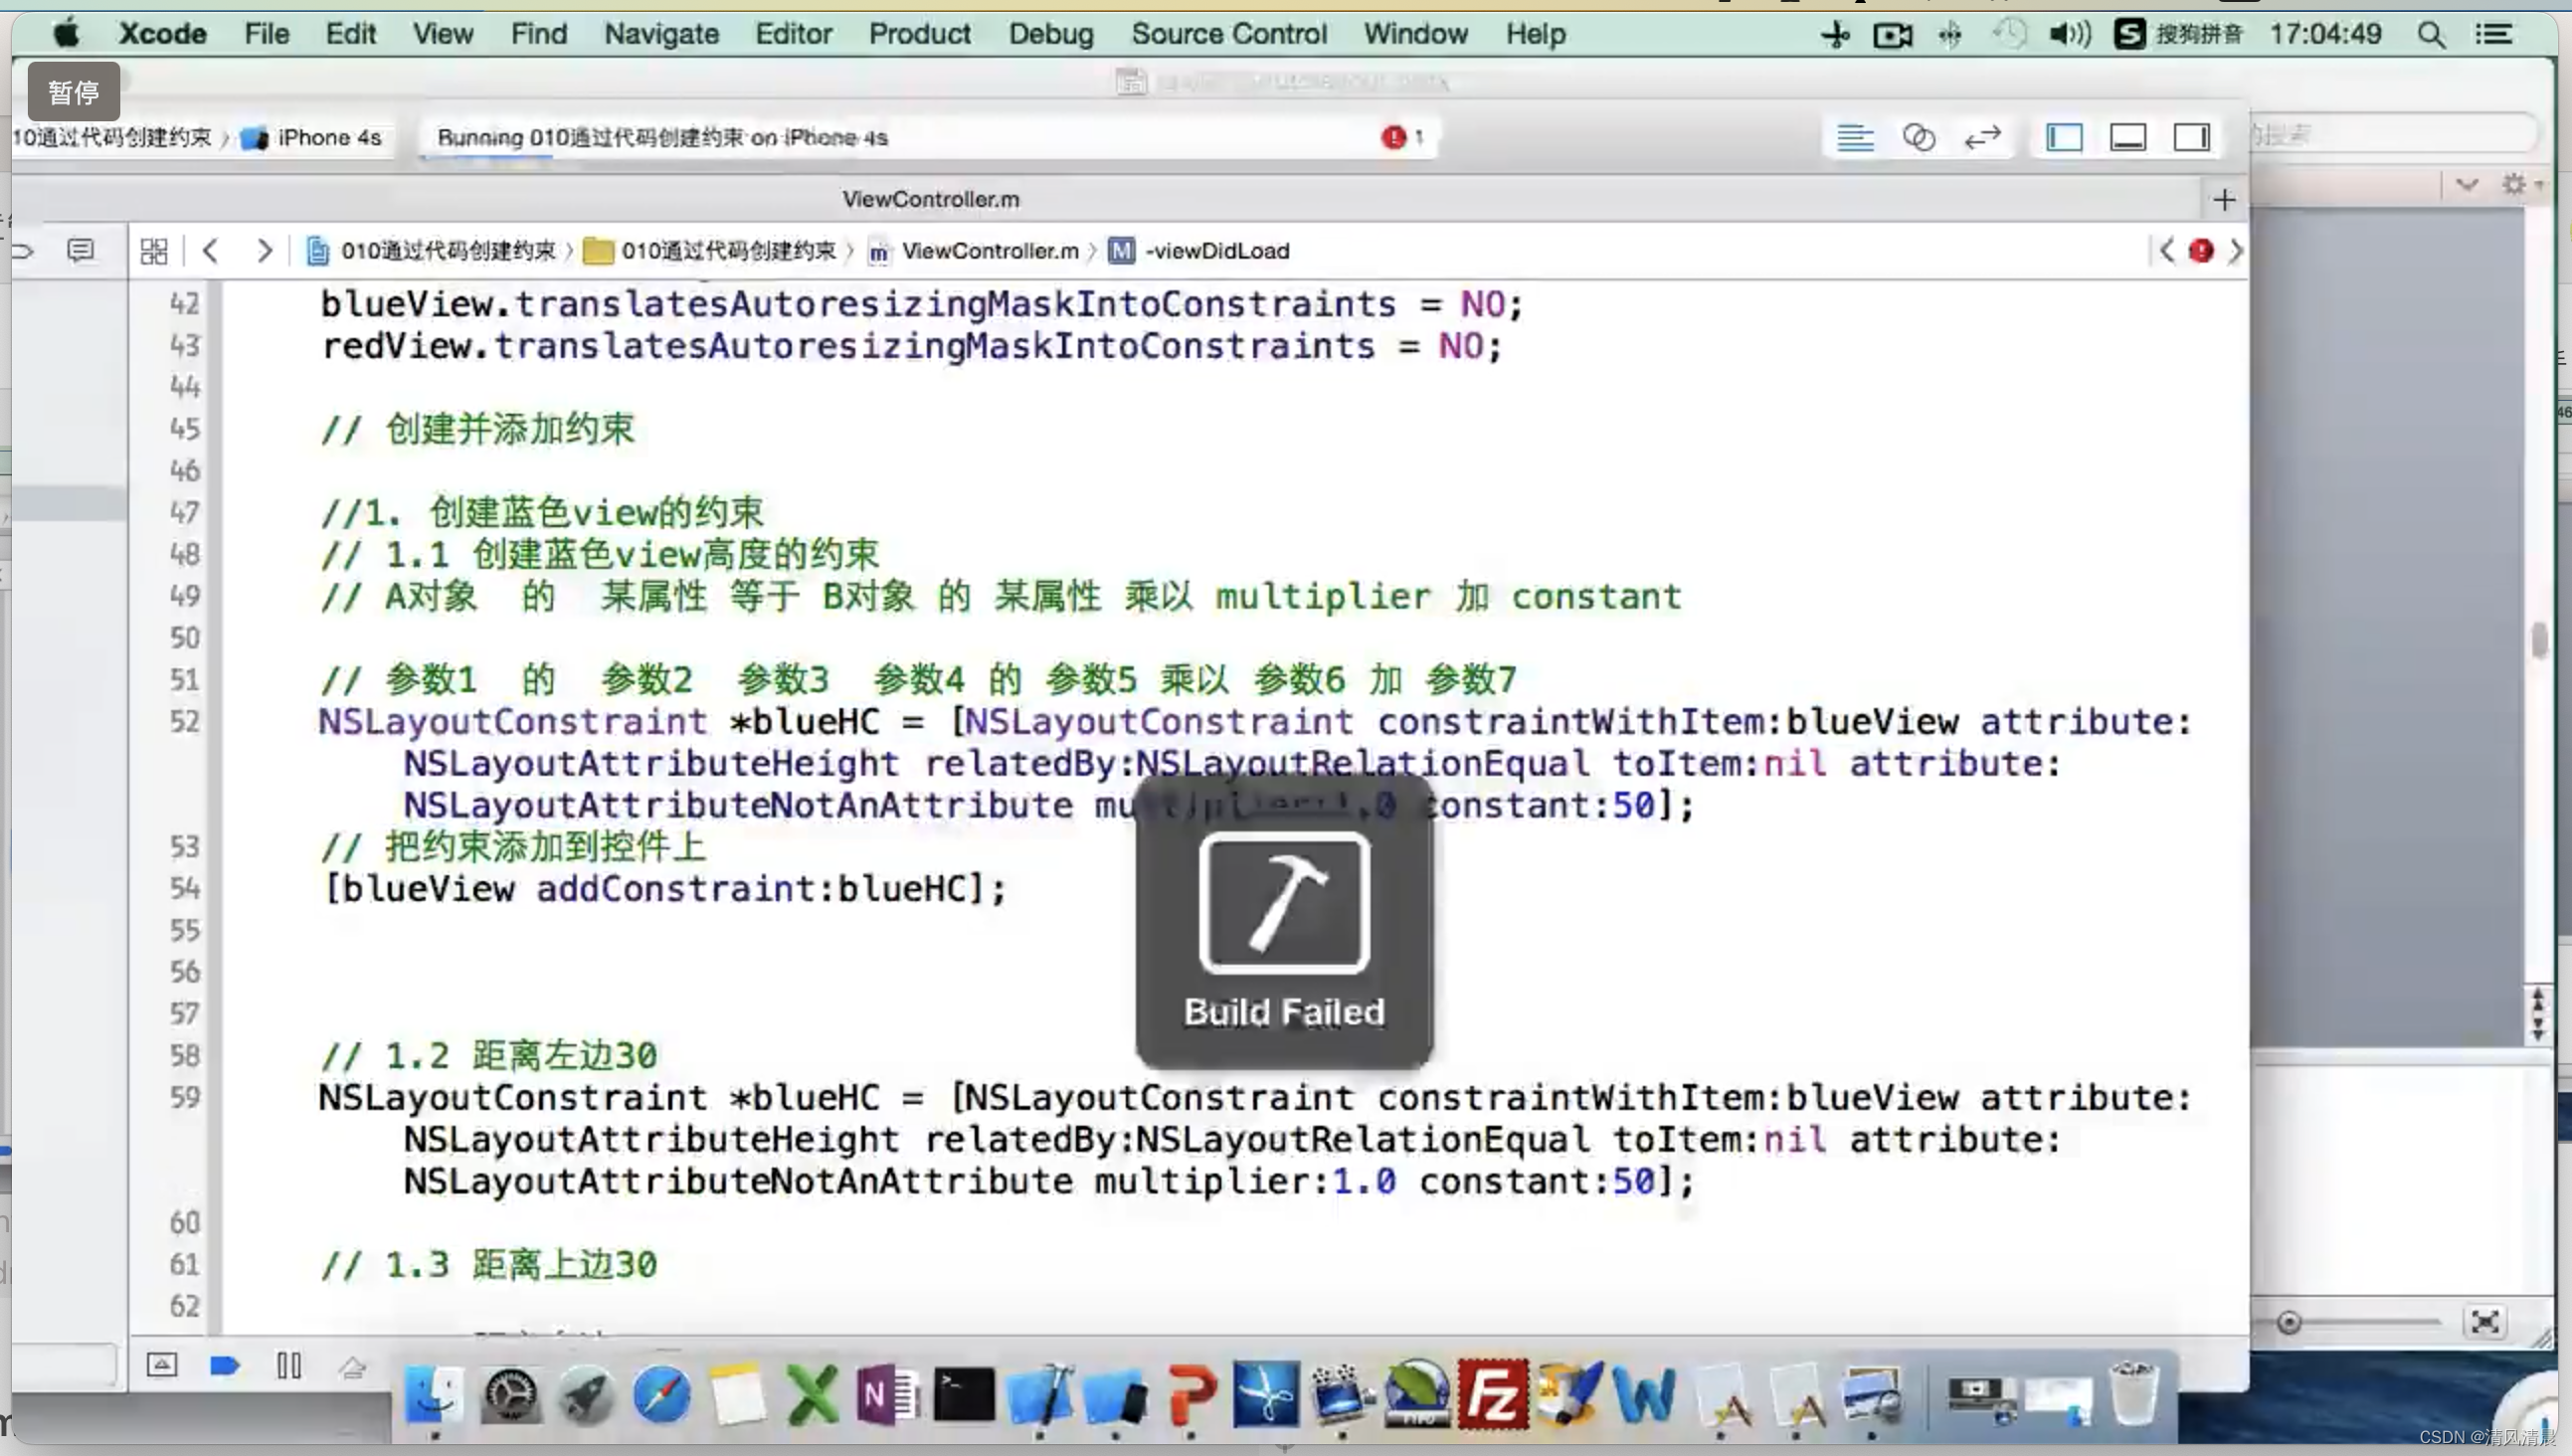
Task: Switch to Assistant editor icon
Action: [1918, 137]
